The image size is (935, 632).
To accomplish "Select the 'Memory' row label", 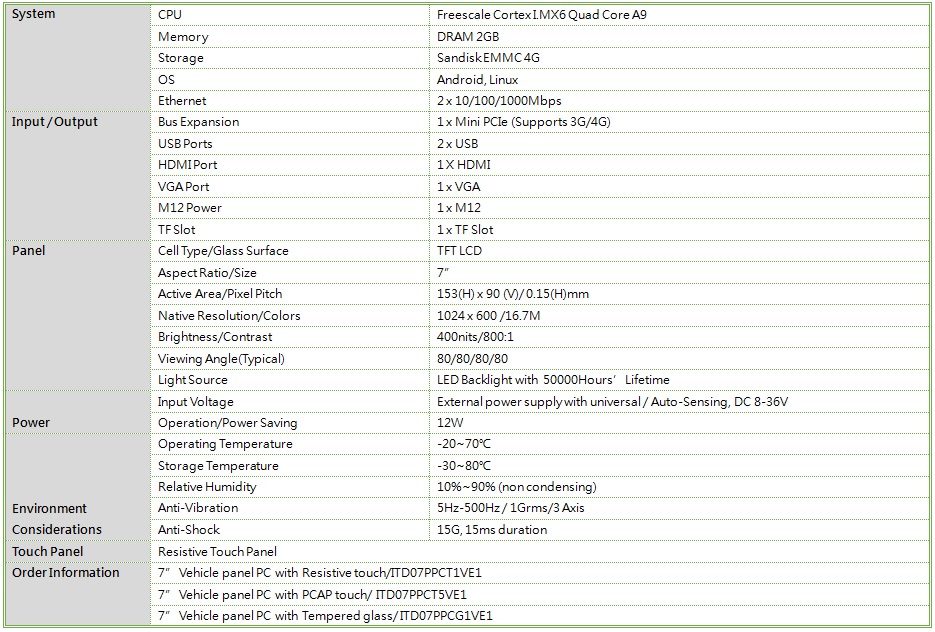I will tap(183, 36).
